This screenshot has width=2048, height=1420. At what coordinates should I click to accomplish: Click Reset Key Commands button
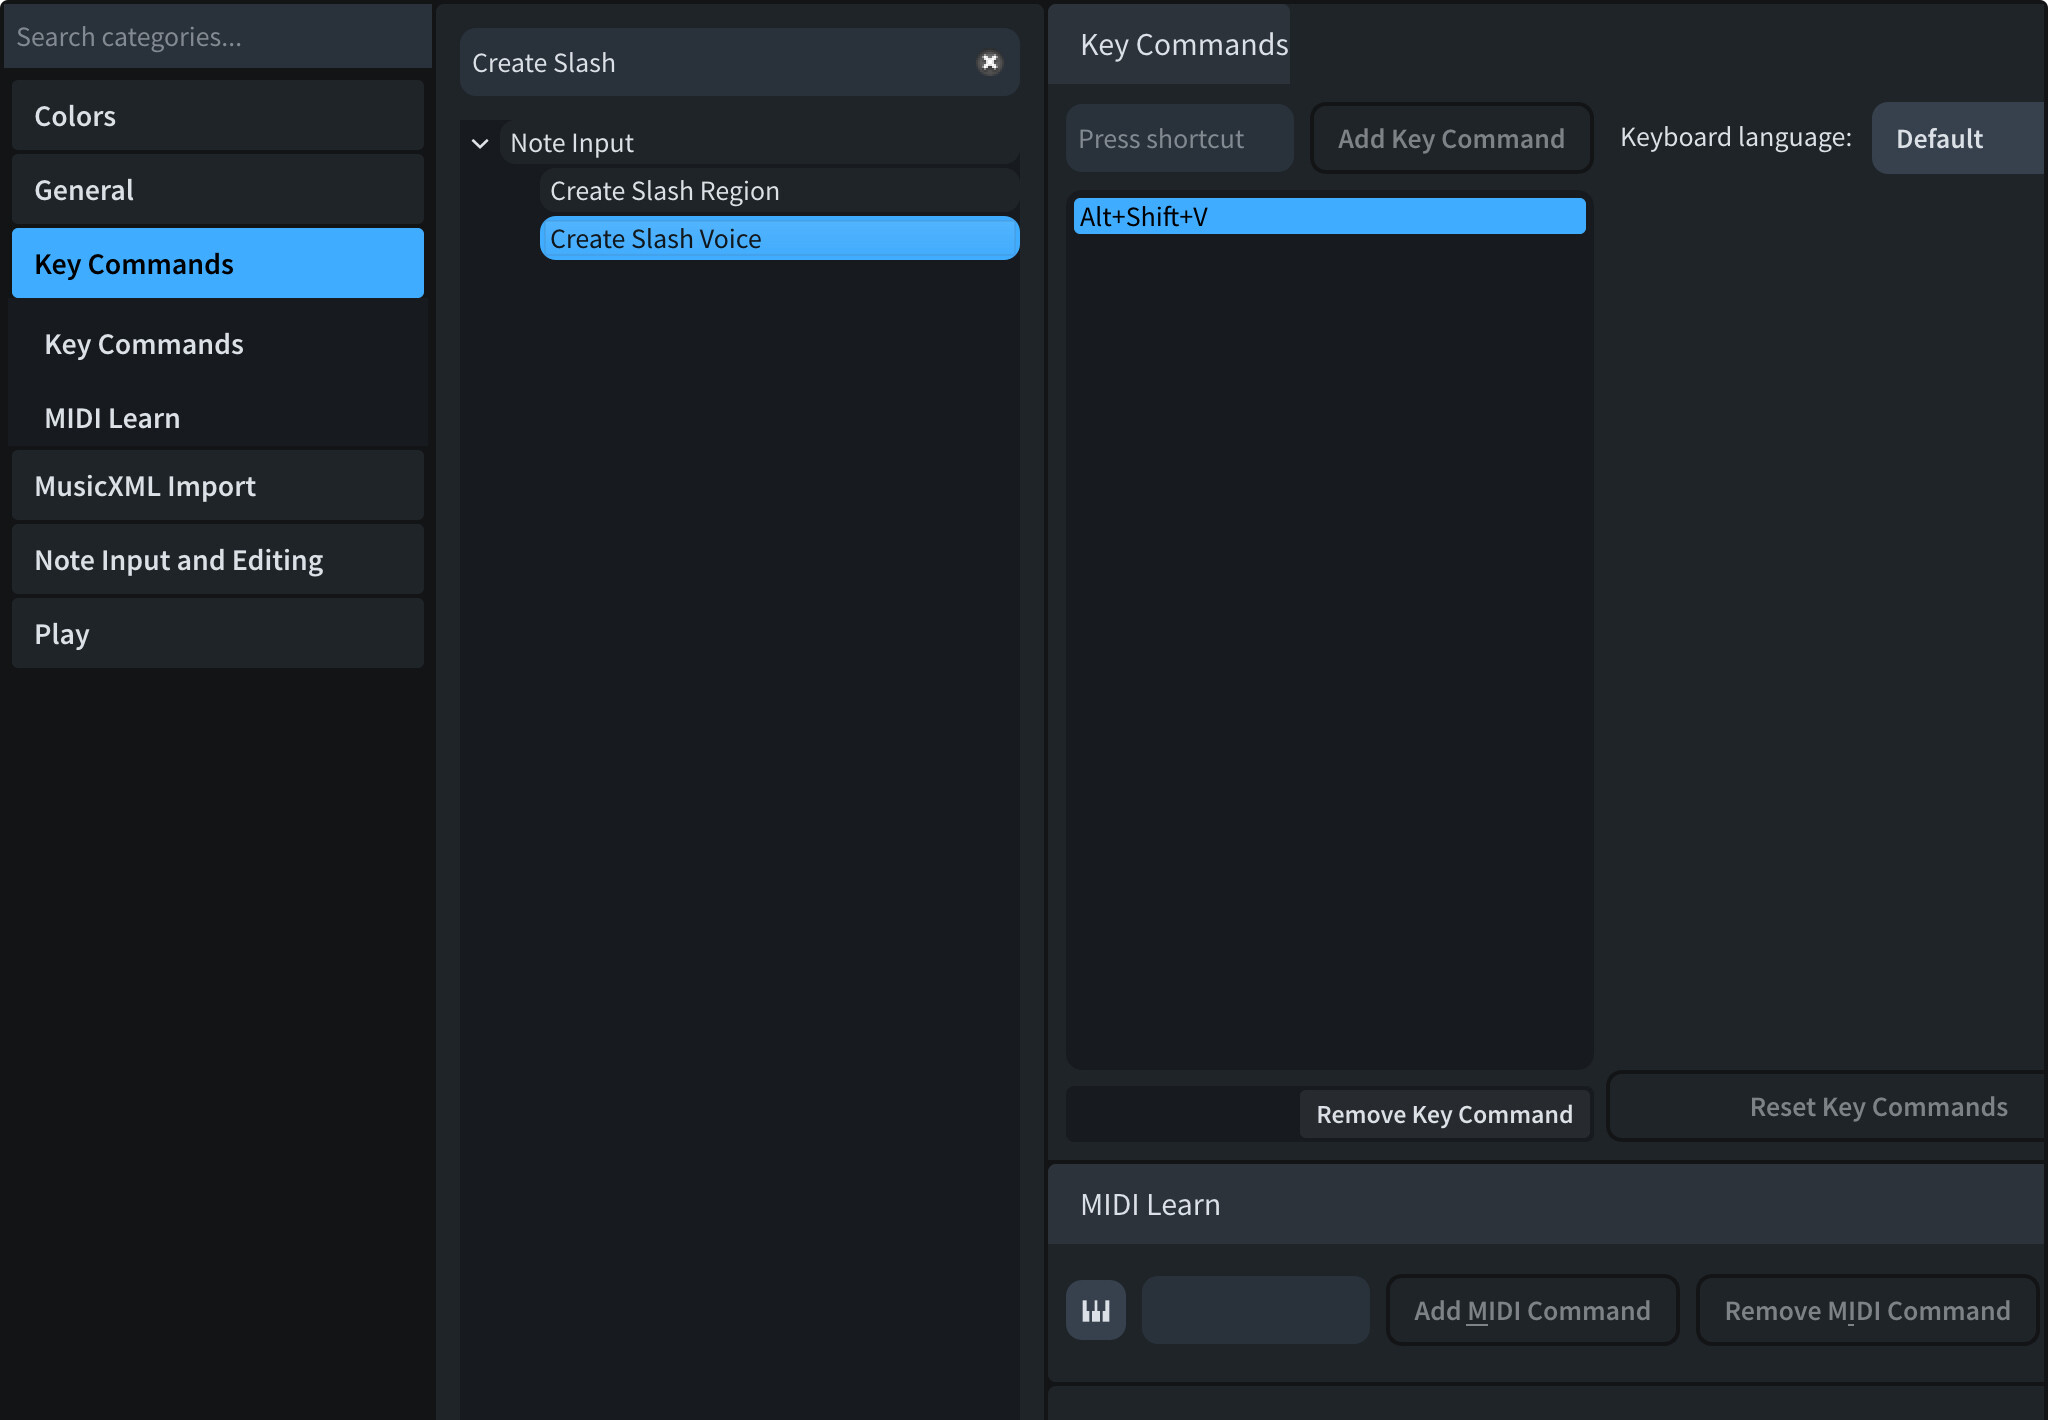(x=1876, y=1107)
